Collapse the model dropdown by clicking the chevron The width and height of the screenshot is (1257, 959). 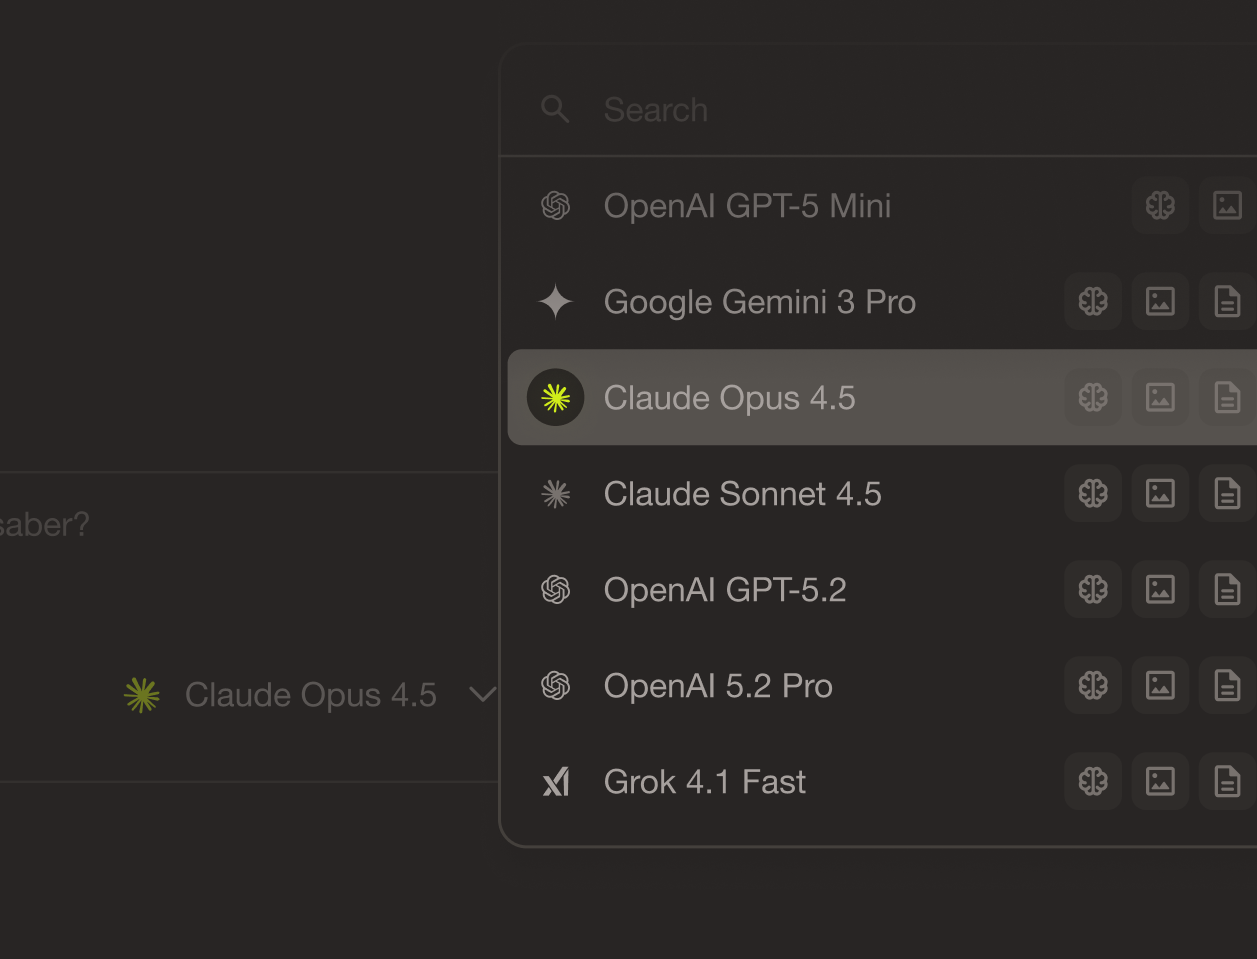click(x=482, y=695)
